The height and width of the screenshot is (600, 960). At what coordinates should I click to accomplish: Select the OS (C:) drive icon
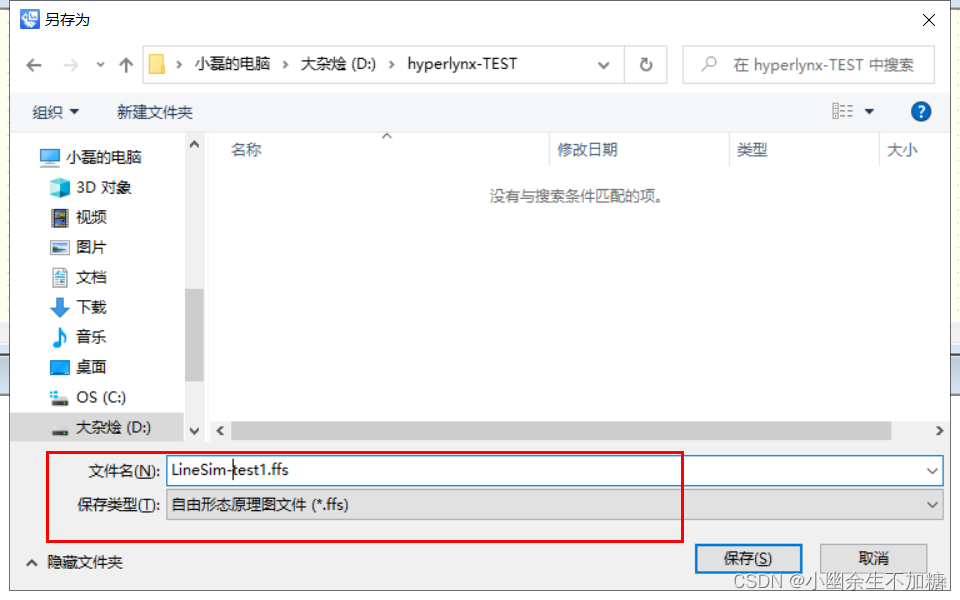(x=60, y=396)
